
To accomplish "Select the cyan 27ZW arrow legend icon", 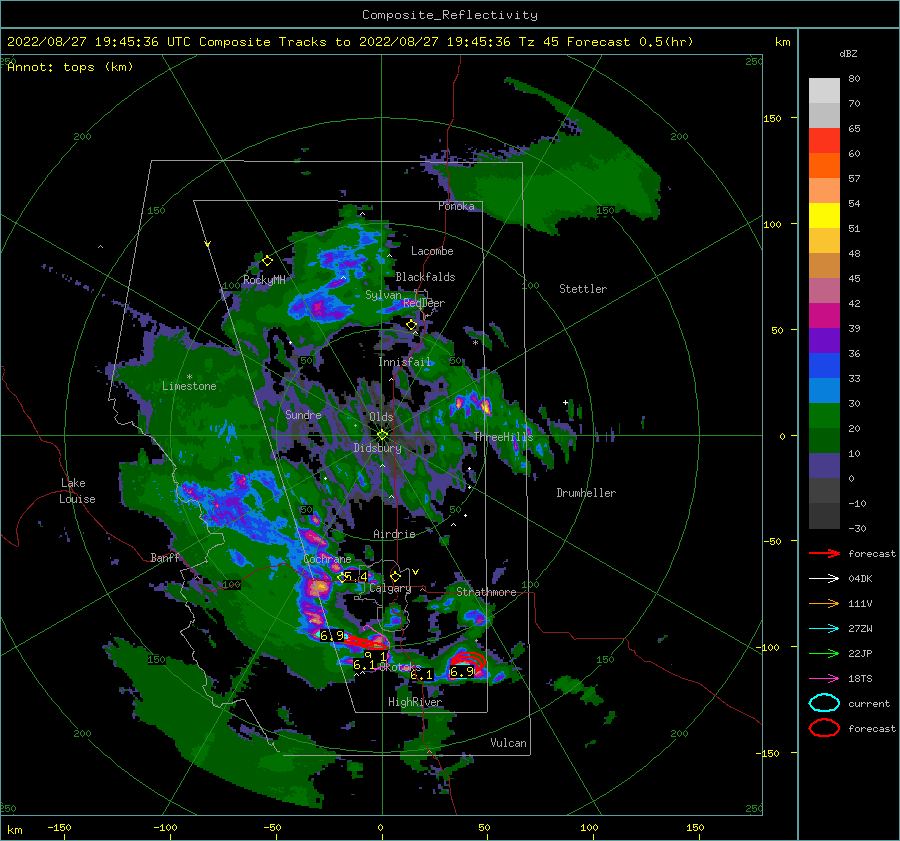I will pos(824,629).
